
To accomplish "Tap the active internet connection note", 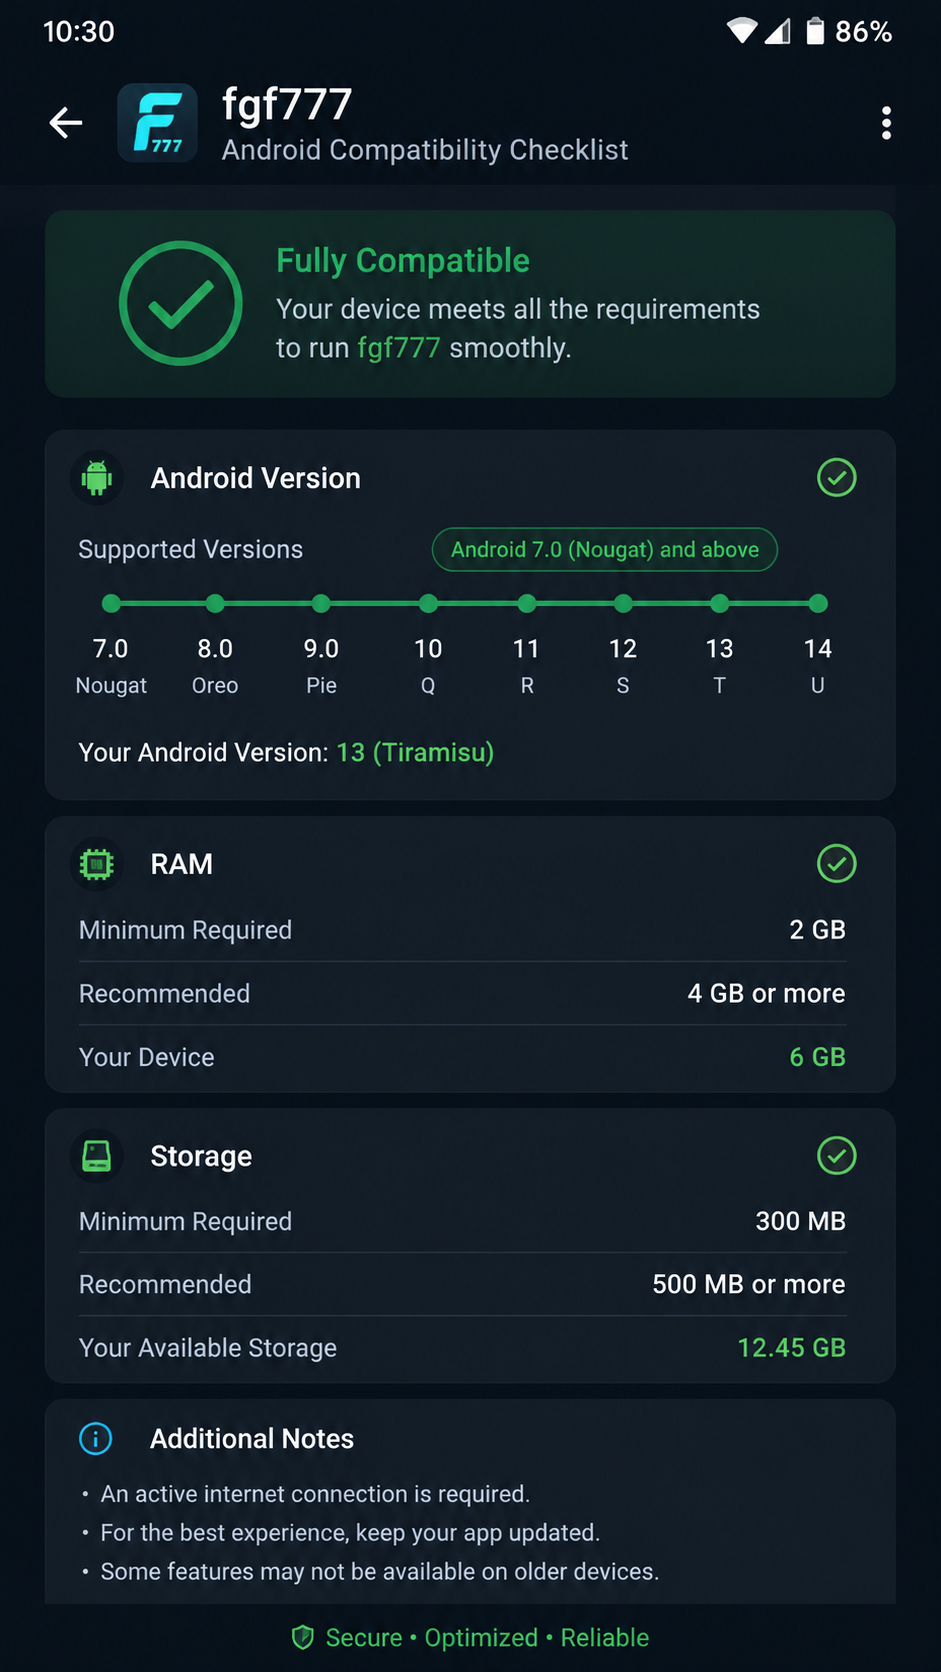I will pyautogui.click(x=315, y=1494).
